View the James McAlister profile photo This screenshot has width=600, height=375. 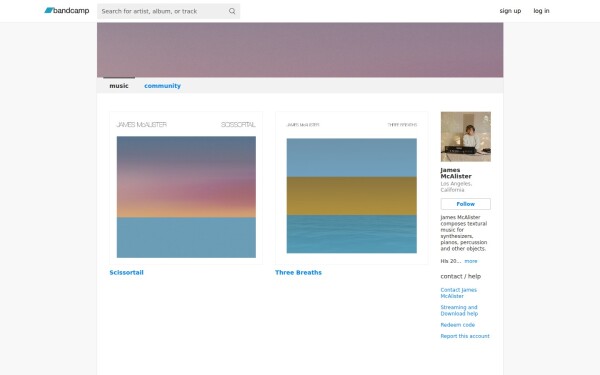(465, 137)
